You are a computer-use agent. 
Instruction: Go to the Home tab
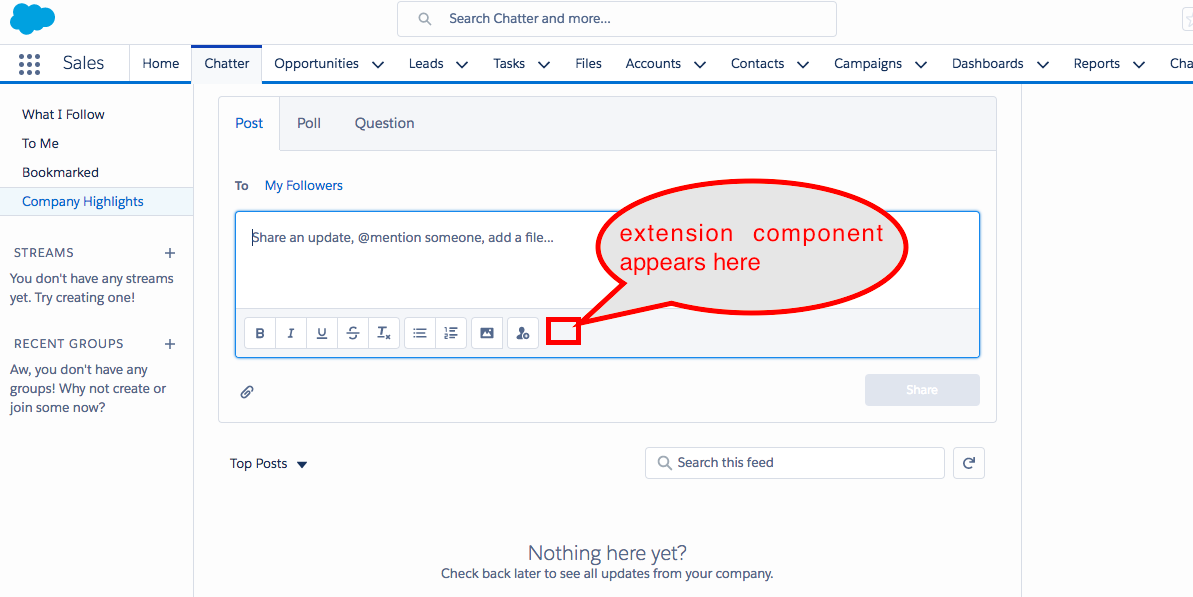tap(161, 64)
